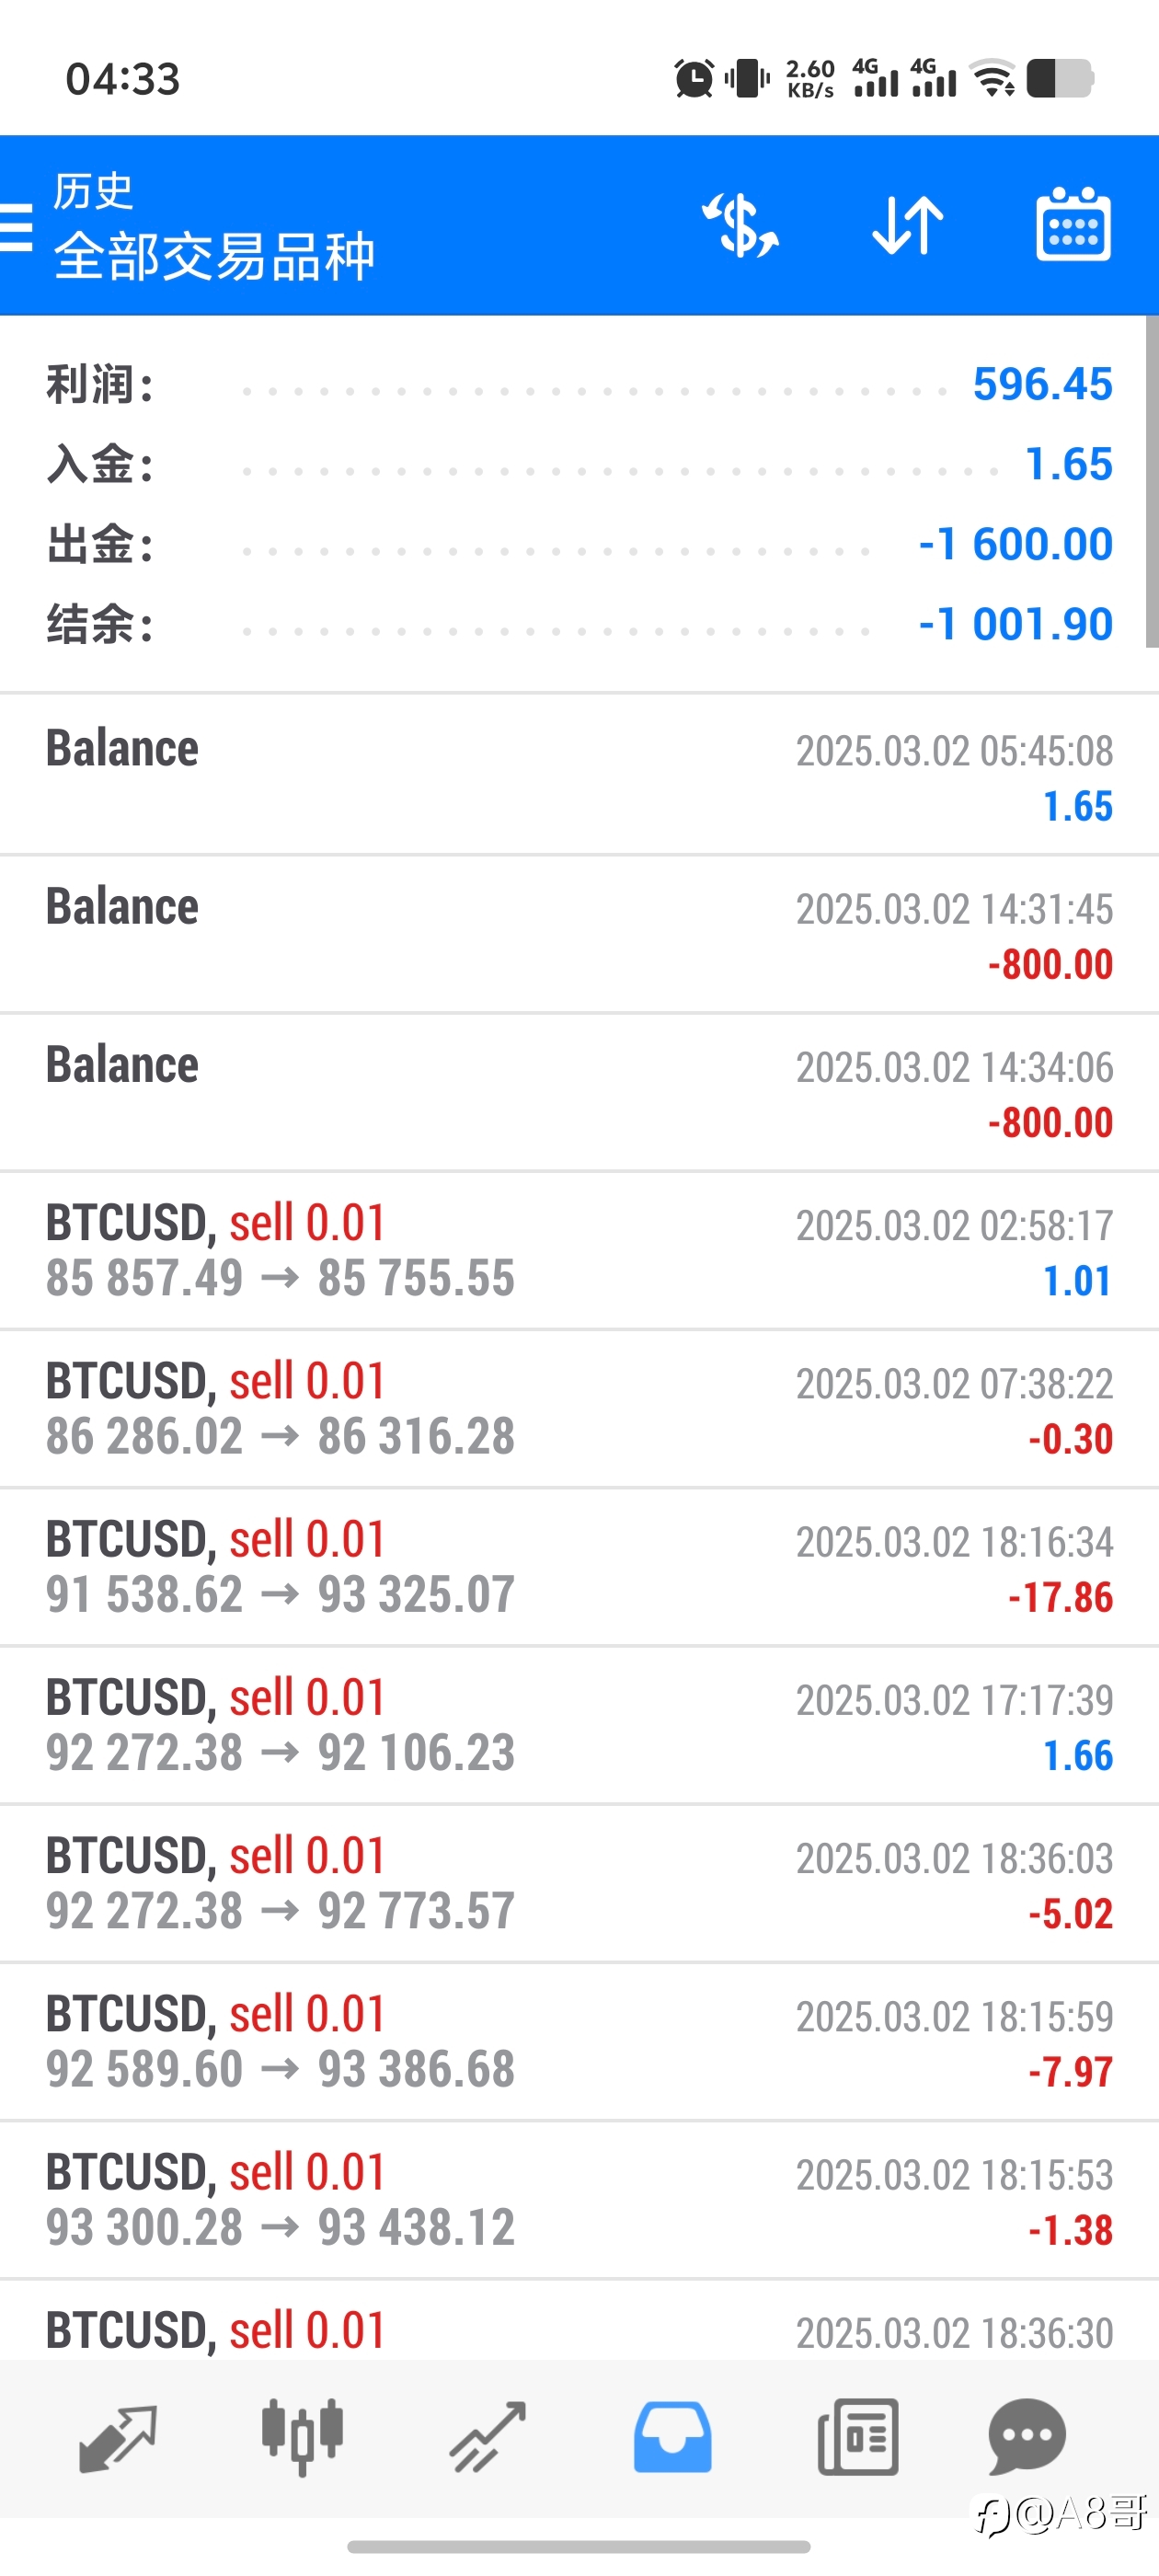The width and height of the screenshot is (1159, 2576).
Task: Open the candlestick chart tab
Action: (x=302, y=2437)
